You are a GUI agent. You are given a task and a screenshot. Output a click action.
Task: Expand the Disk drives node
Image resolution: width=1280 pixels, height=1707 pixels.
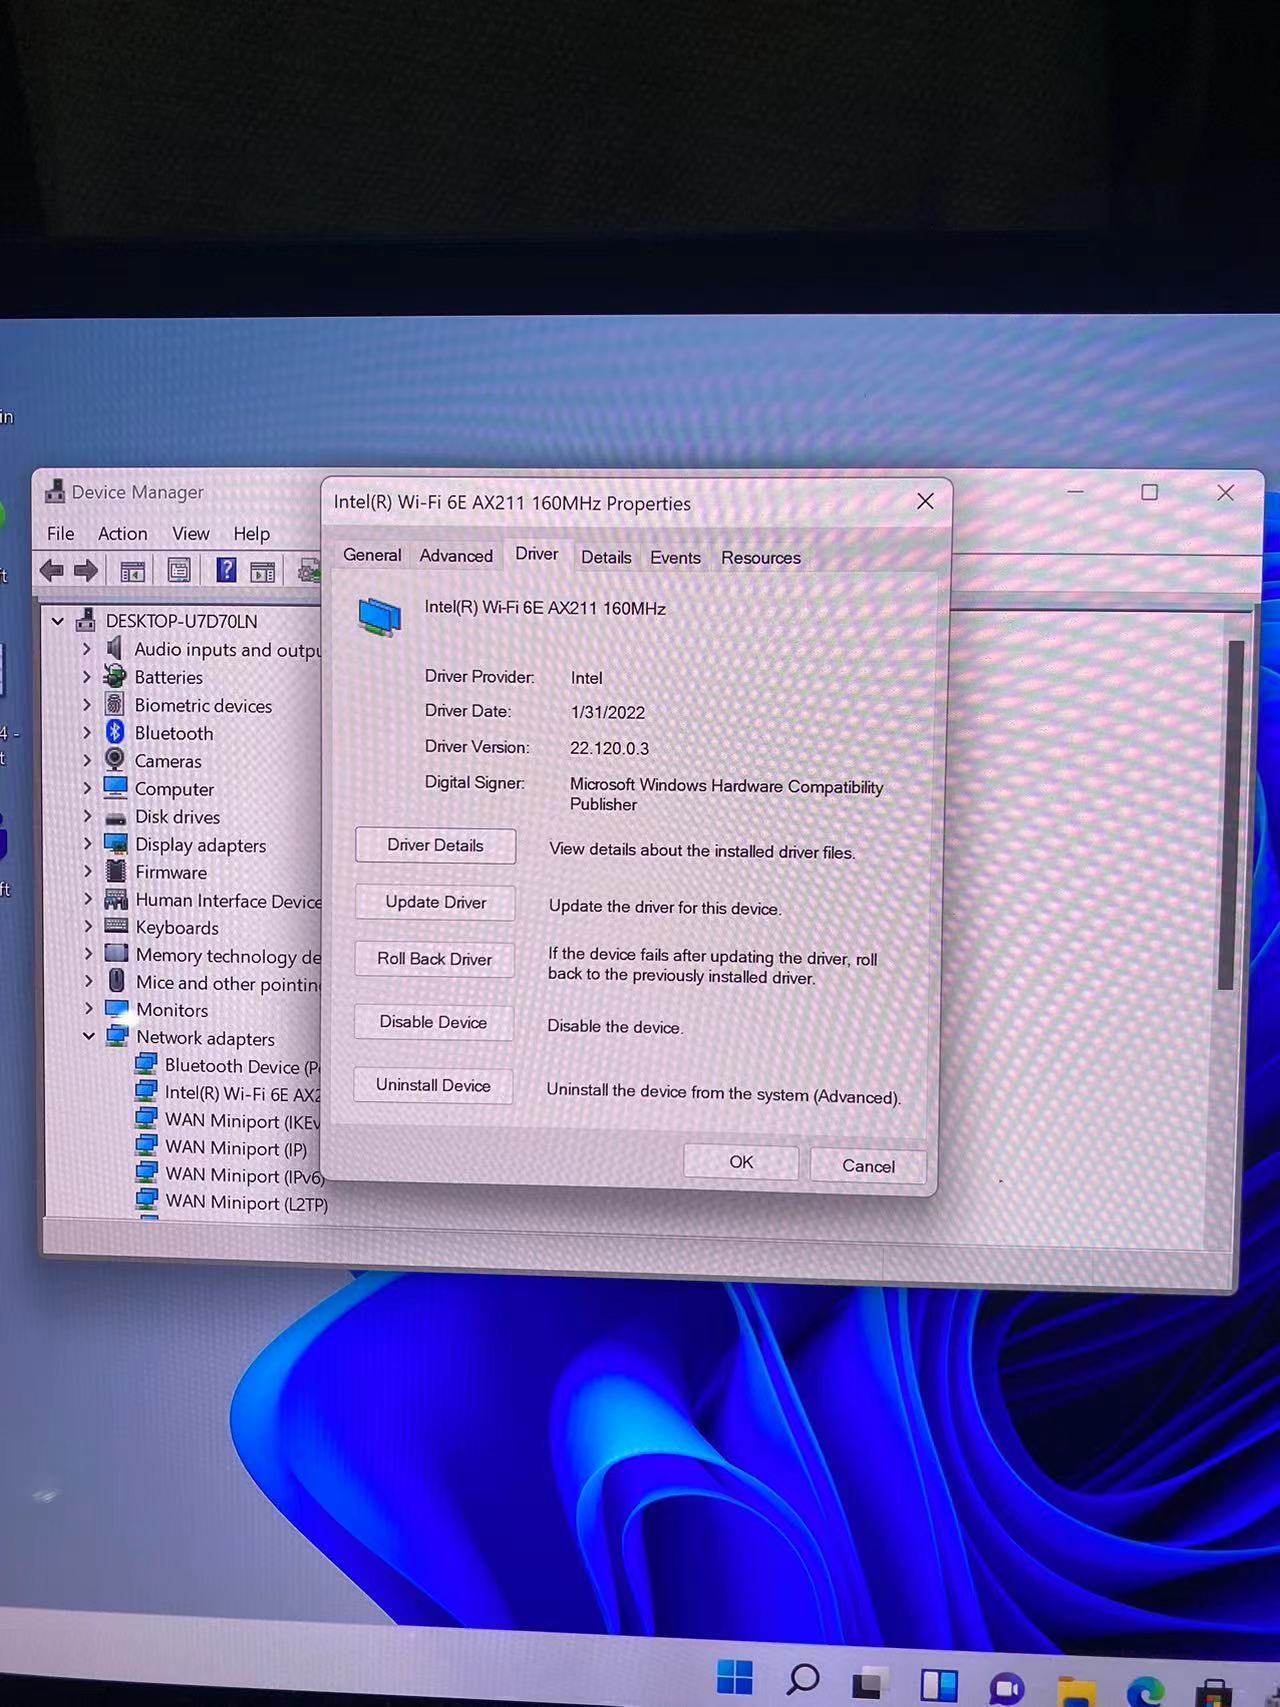[87, 816]
